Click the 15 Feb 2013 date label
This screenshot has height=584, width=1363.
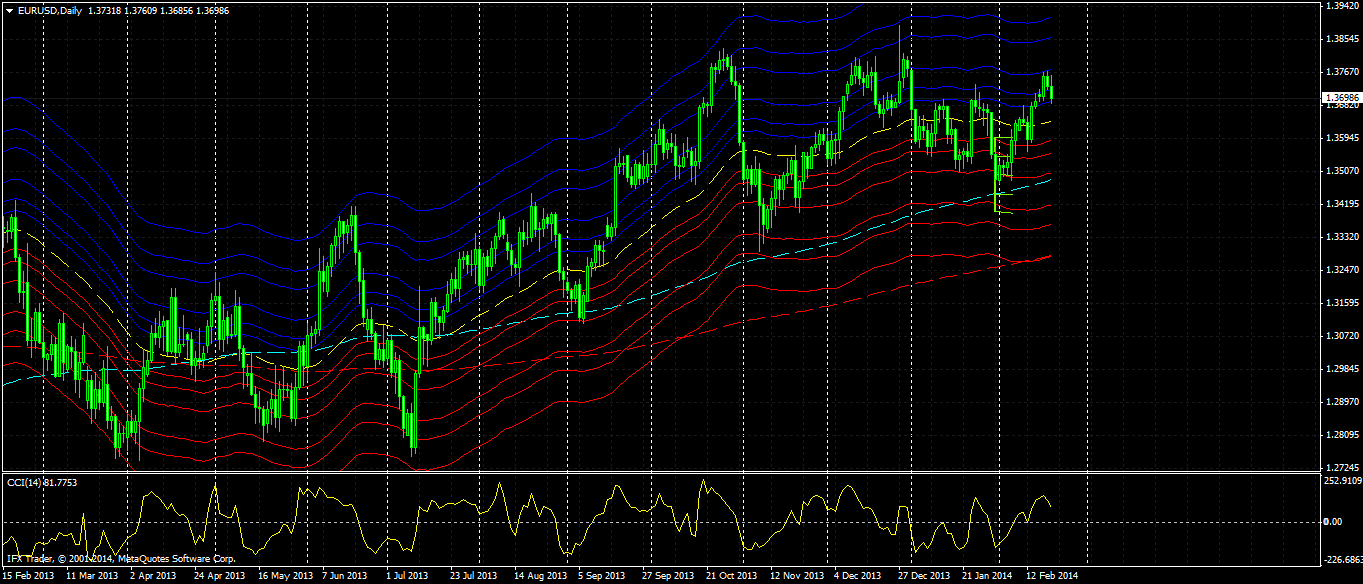28,576
